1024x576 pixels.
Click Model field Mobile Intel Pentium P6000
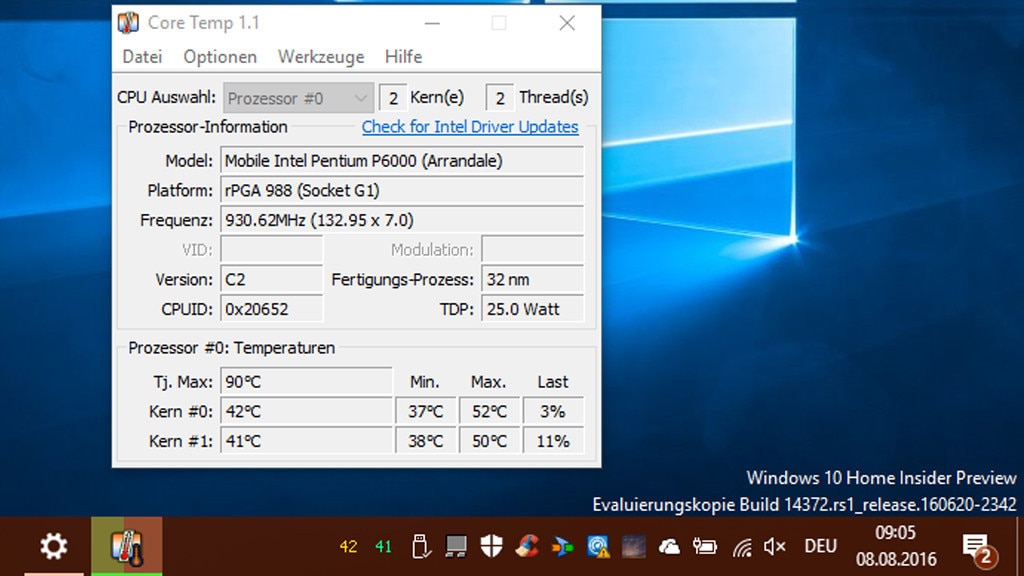click(402, 161)
